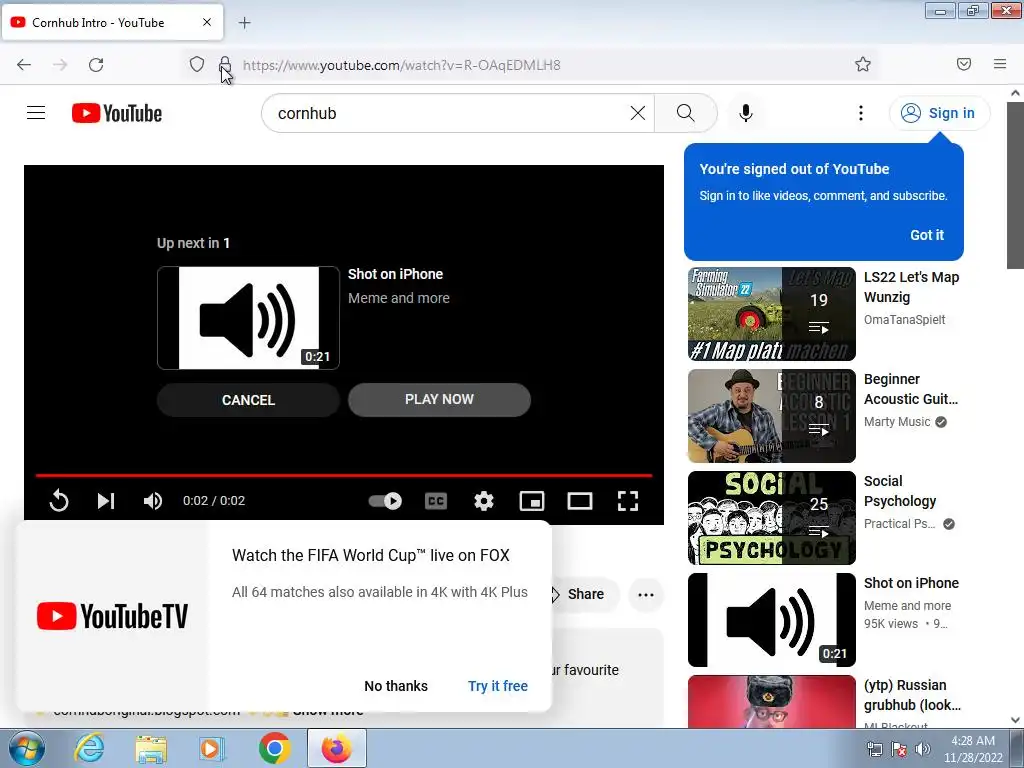
Task: Save page to Pocket icon
Action: coord(964,64)
